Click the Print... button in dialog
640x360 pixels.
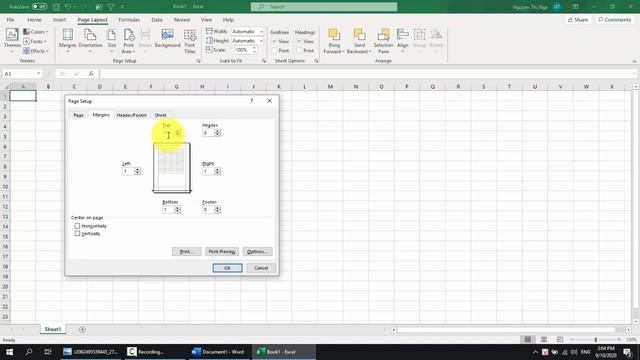187,251
